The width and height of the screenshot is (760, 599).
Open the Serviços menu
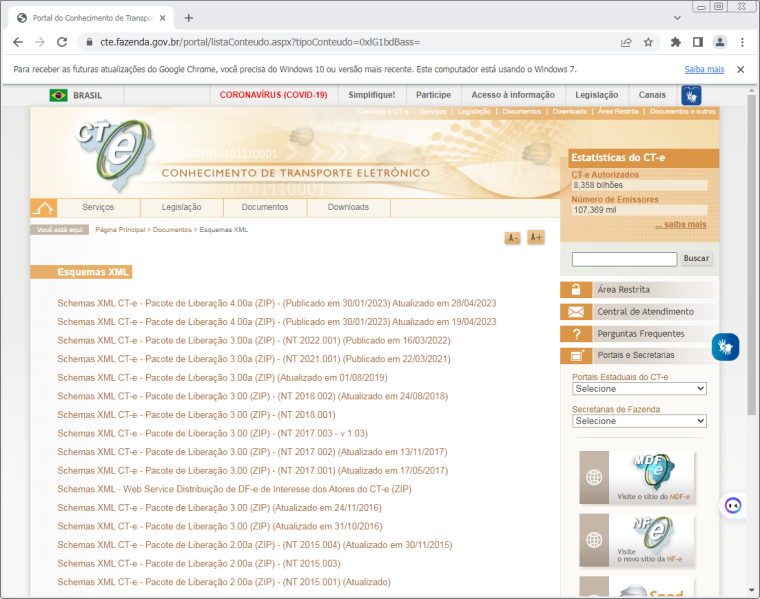click(x=98, y=207)
